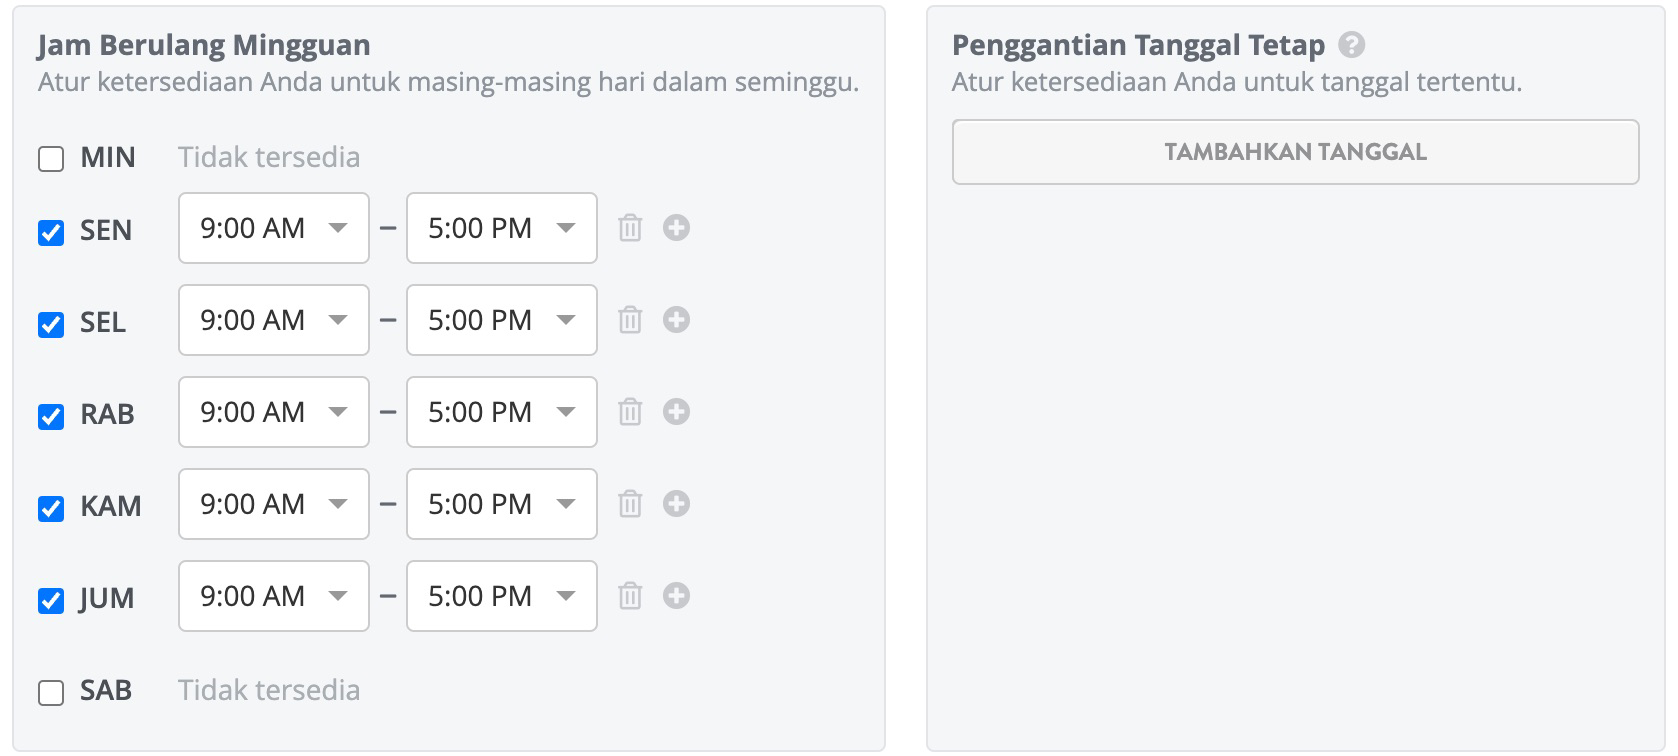Add another time interval for SEN
The height and width of the screenshot is (756, 1678).
click(677, 228)
